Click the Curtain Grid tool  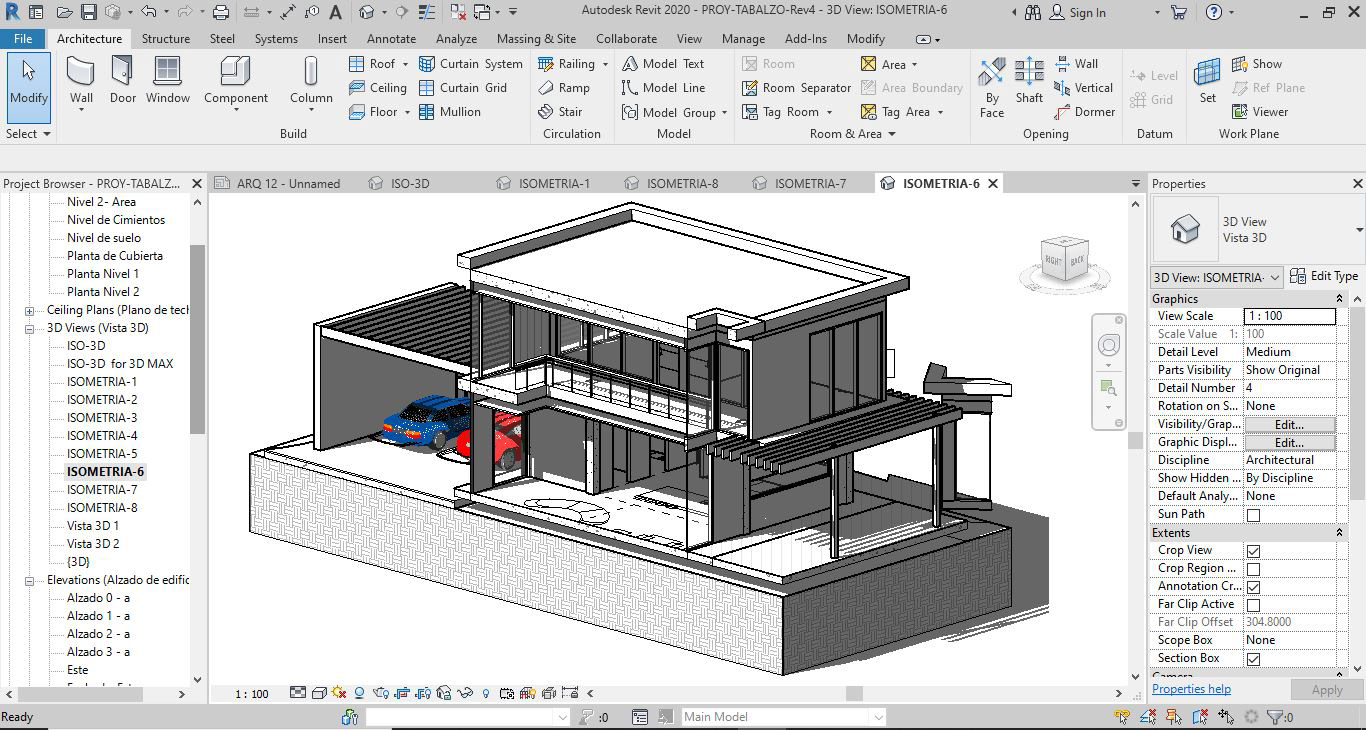tap(462, 88)
